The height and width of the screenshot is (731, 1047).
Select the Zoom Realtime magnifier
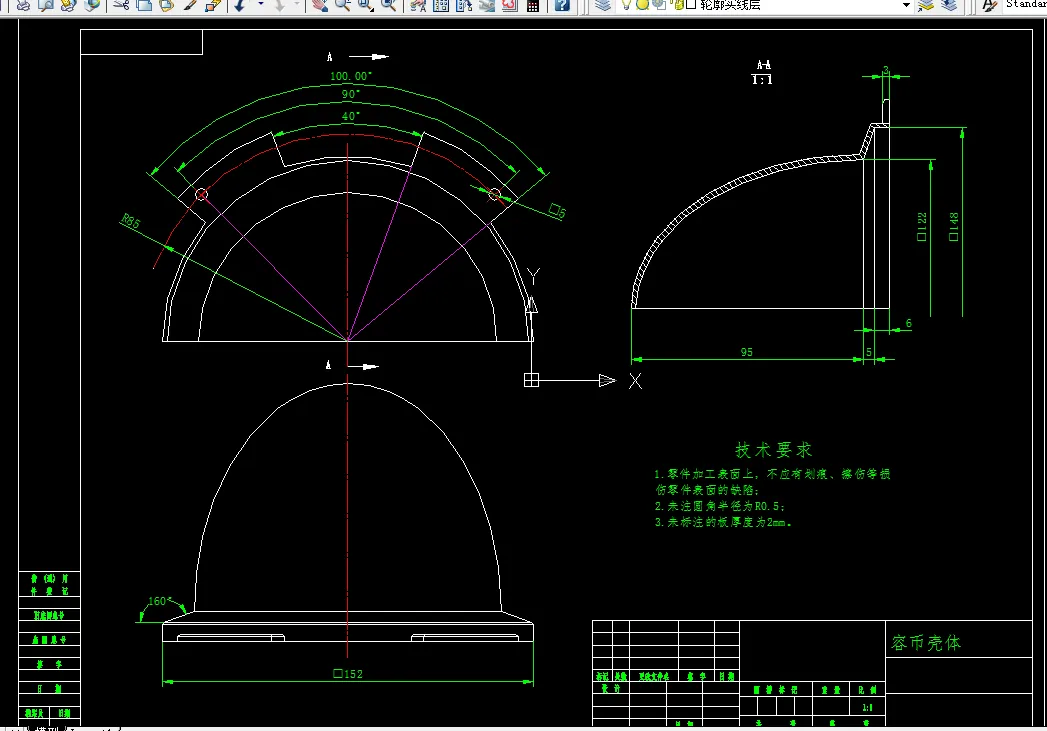tap(343, 5)
